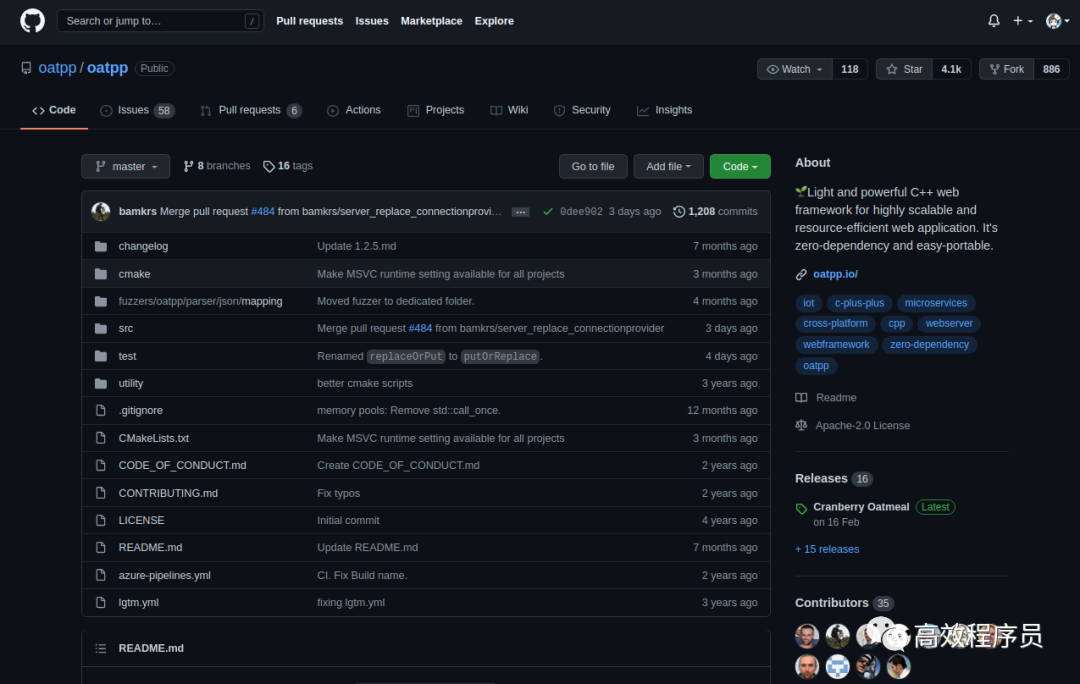Focus the Search or jump to field

click(x=160, y=21)
